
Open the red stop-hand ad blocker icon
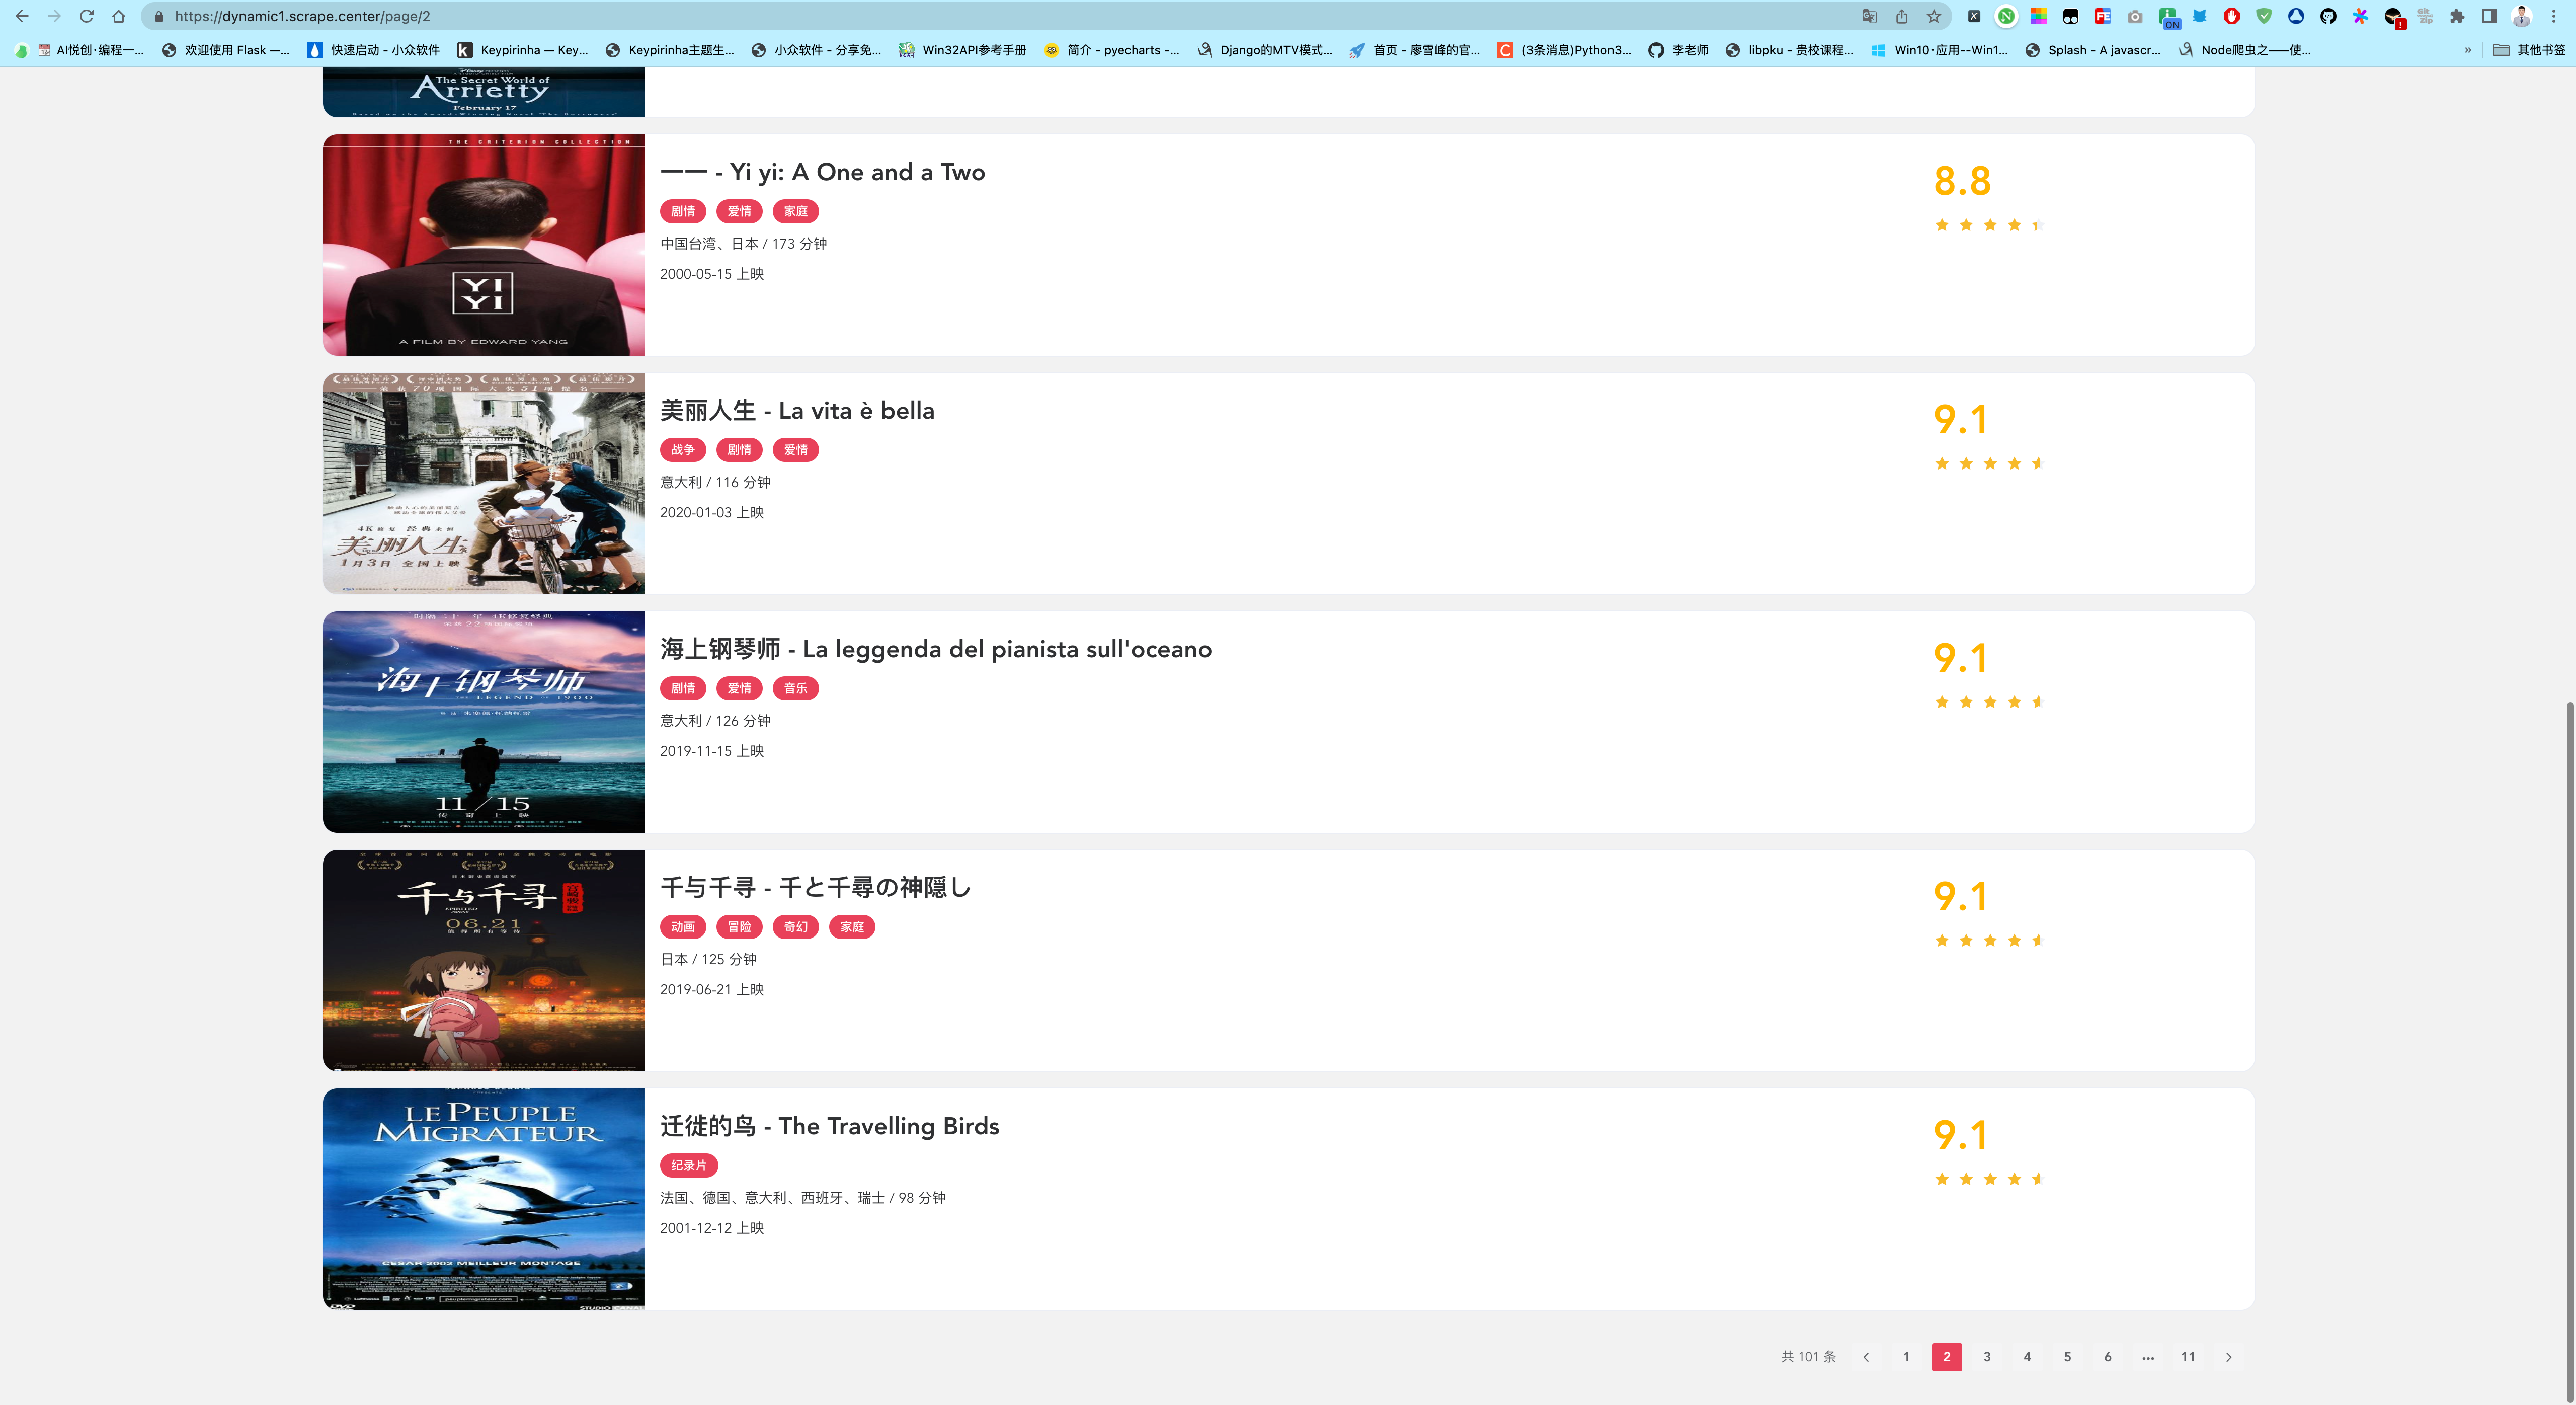pos(2231,16)
